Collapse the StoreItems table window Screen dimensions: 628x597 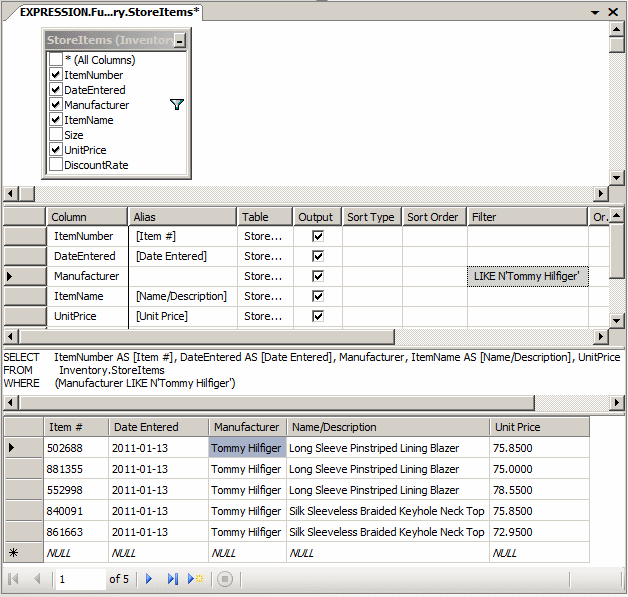click(x=179, y=40)
